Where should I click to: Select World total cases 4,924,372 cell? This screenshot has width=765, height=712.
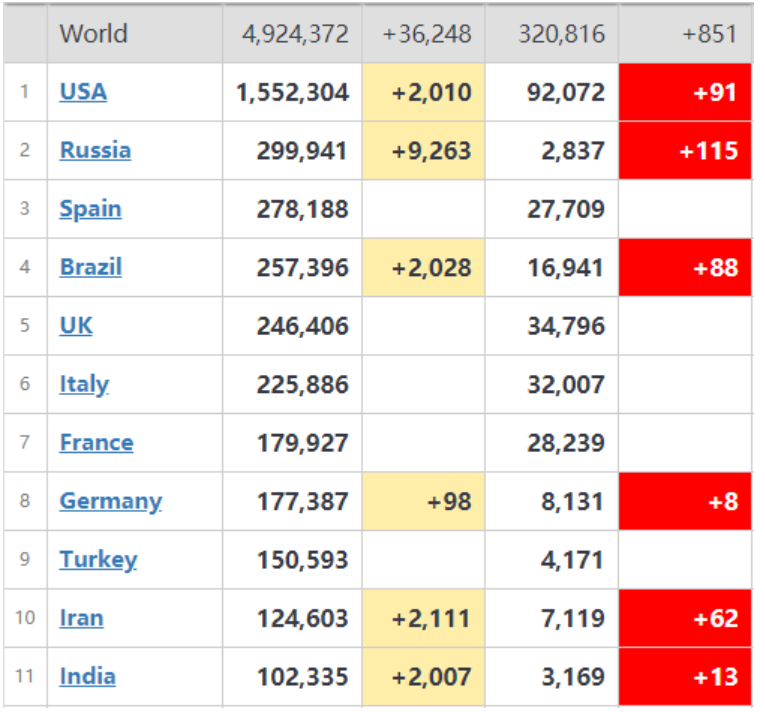click(x=294, y=33)
